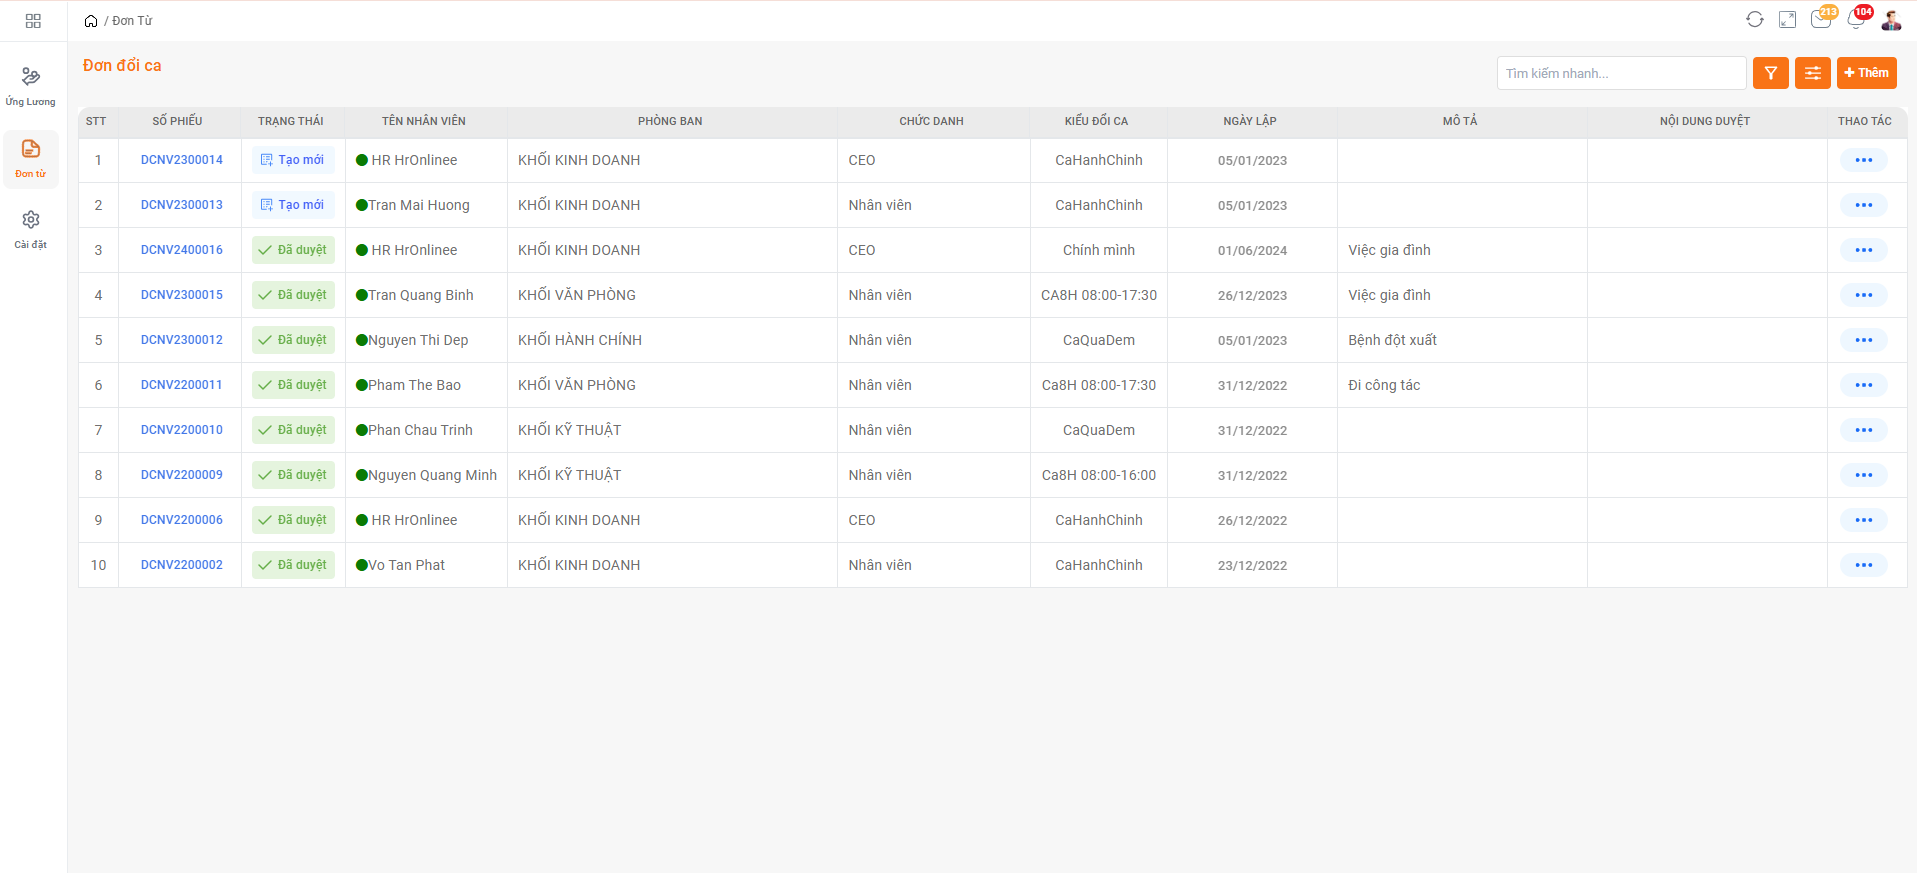Click the home icon in breadcrumb
This screenshot has width=1917, height=873.
pyautogui.click(x=91, y=21)
